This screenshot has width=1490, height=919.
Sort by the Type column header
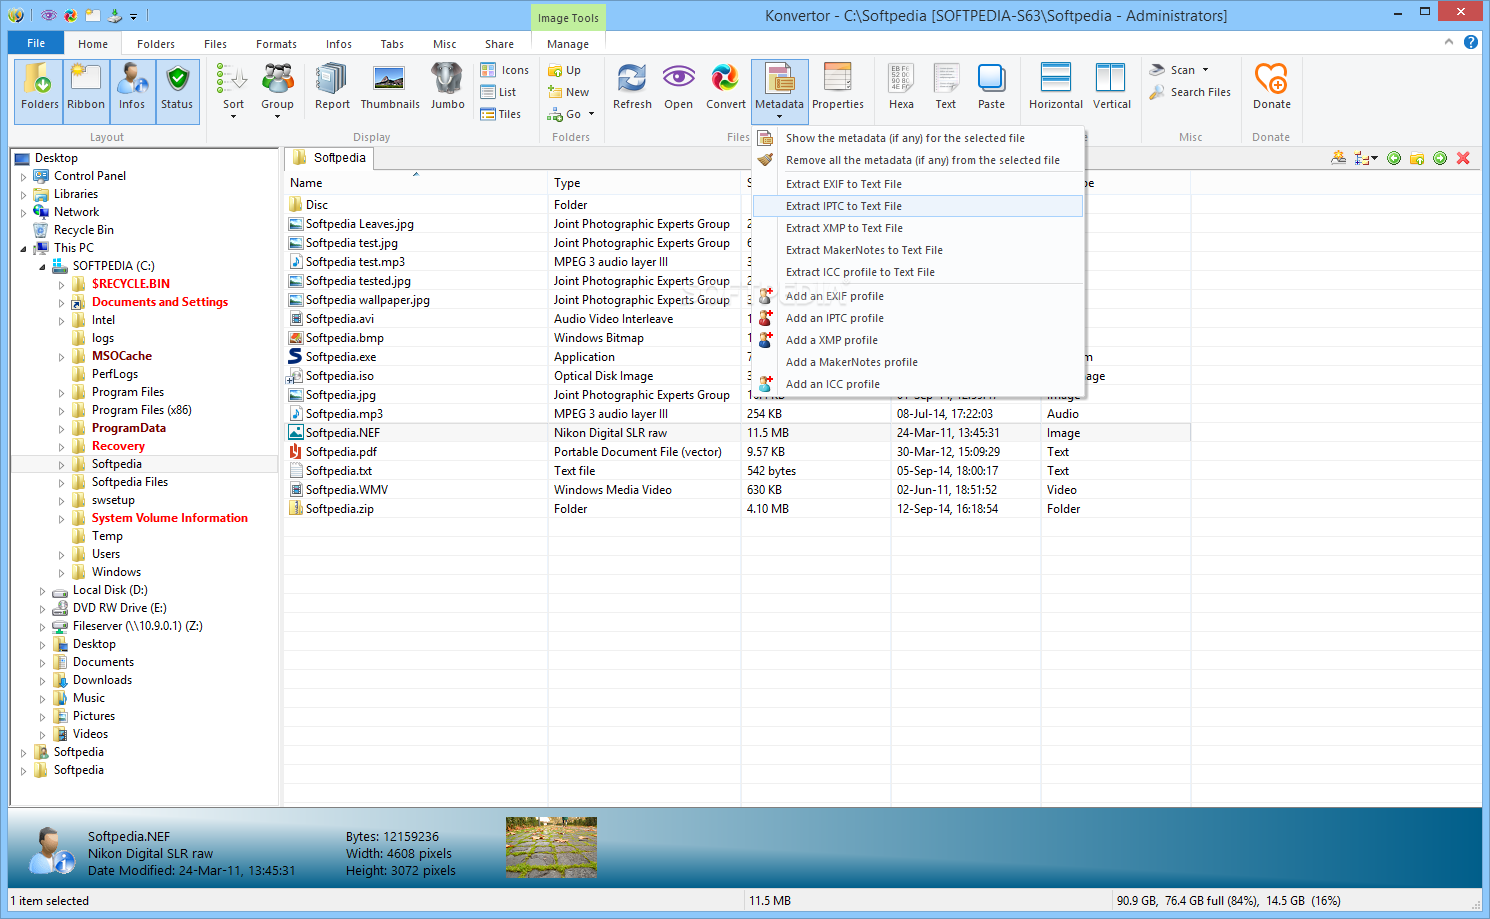644,183
